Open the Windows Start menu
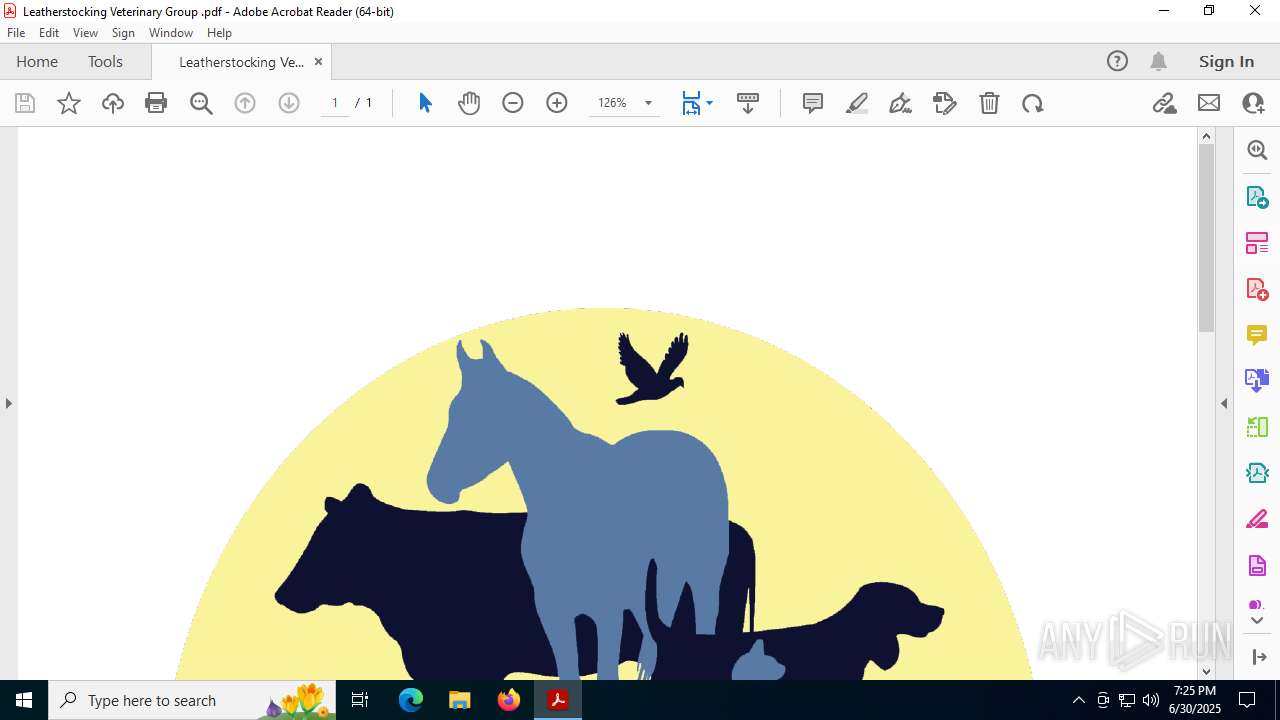The image size is (1280, 720). (x=24, y=700)
